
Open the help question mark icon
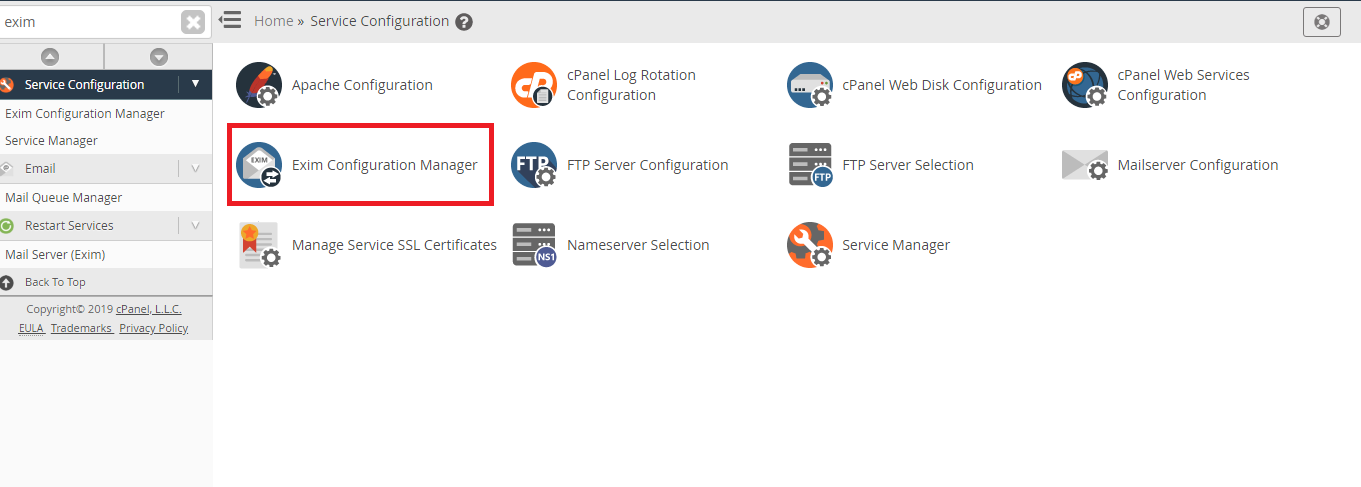click(464, 22)
